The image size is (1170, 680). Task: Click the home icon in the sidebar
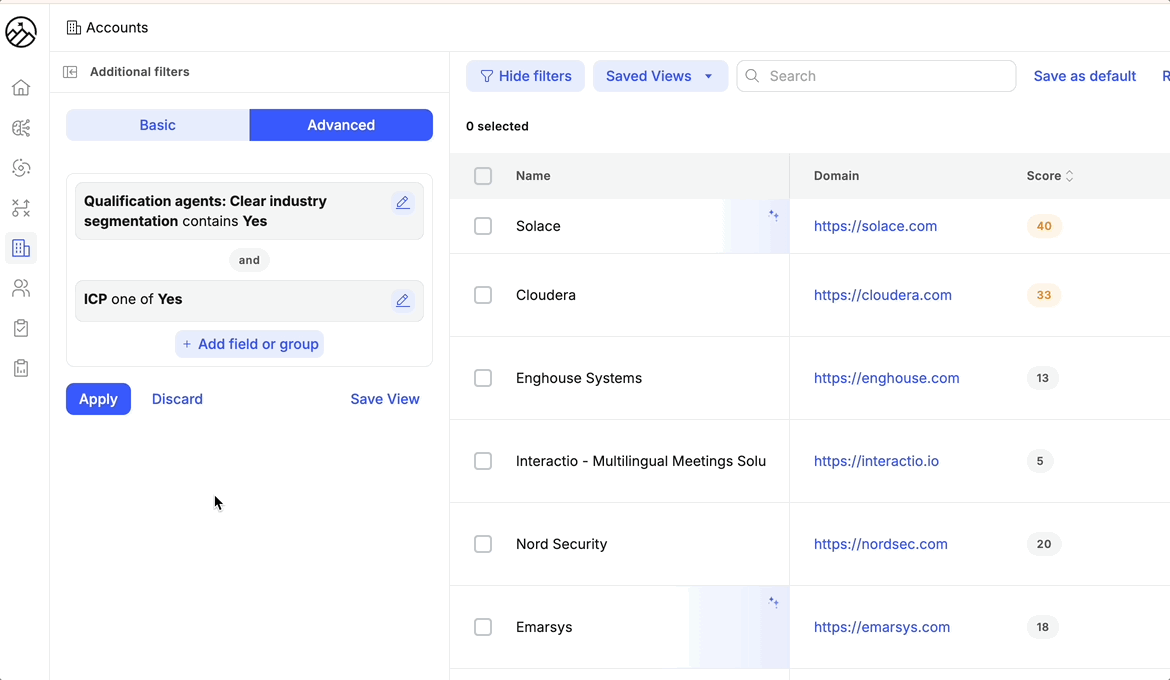tap(21, 88)
